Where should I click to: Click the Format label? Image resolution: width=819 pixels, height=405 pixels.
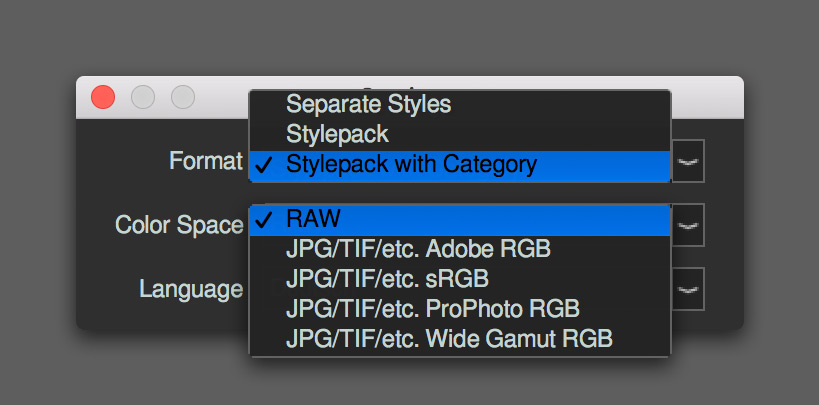(x=206, y=161)
